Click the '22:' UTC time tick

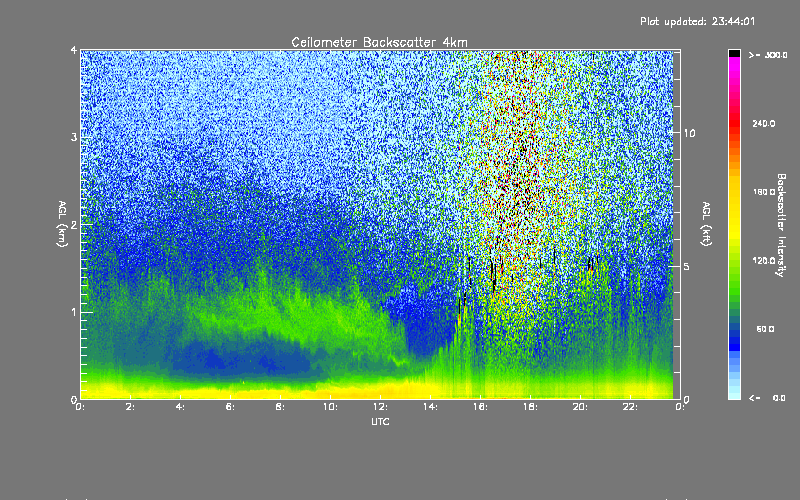click(630, 407)
